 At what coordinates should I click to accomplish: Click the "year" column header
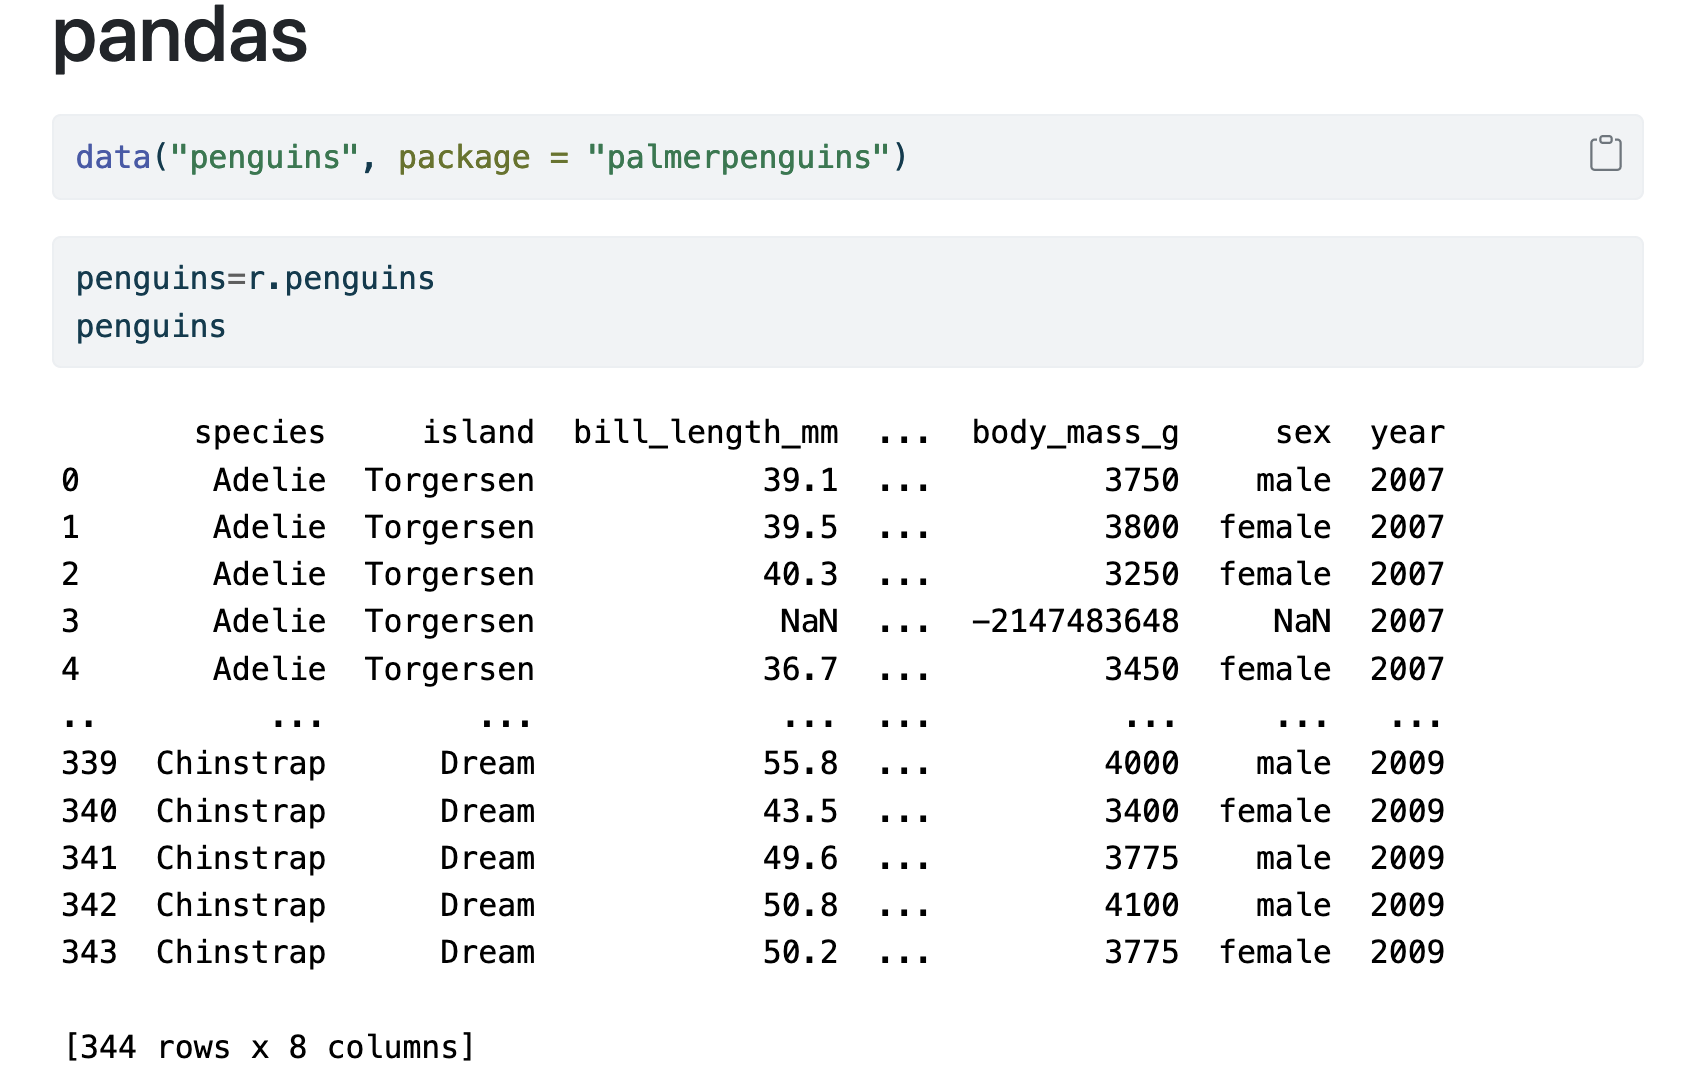(1406, 432)
